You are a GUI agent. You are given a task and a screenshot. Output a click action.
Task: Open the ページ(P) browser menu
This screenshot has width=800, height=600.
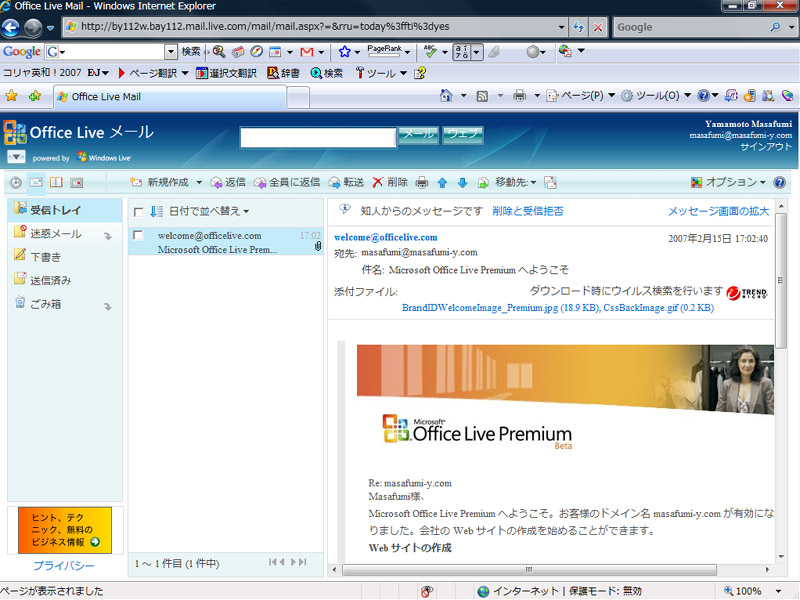point(581,95)
